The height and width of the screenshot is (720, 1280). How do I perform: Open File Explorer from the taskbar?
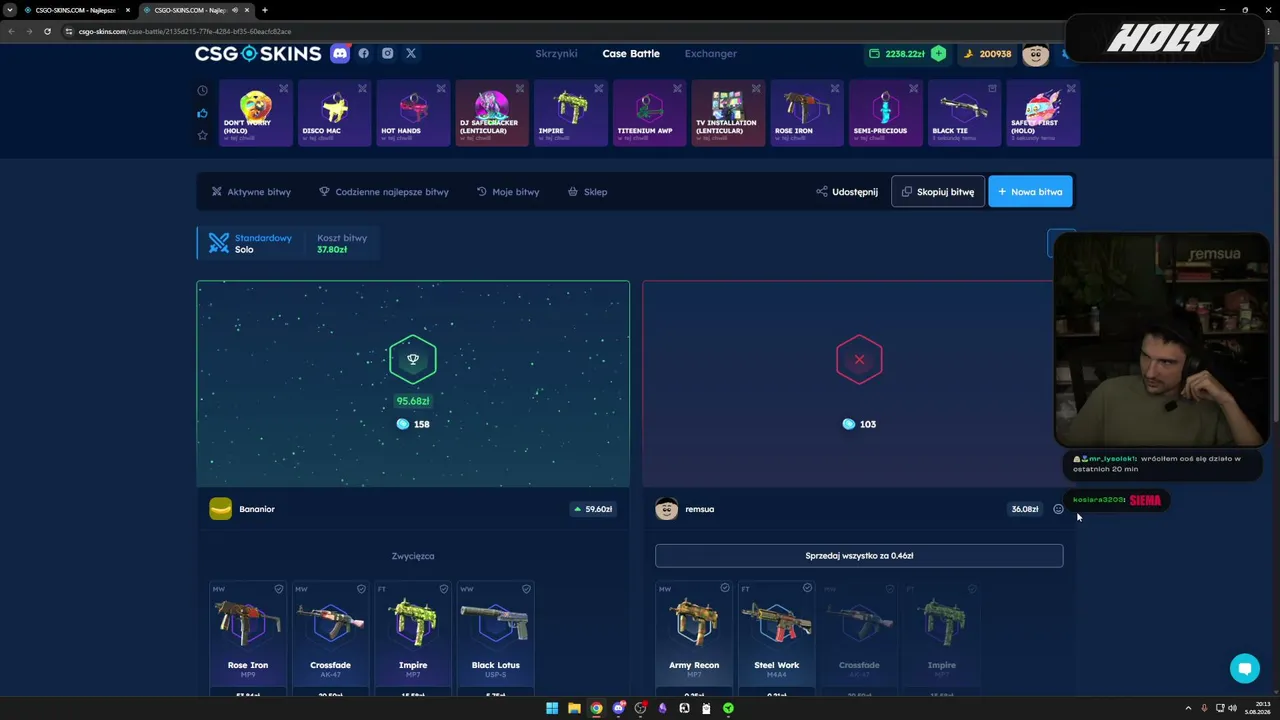click(x=574, y=708)
